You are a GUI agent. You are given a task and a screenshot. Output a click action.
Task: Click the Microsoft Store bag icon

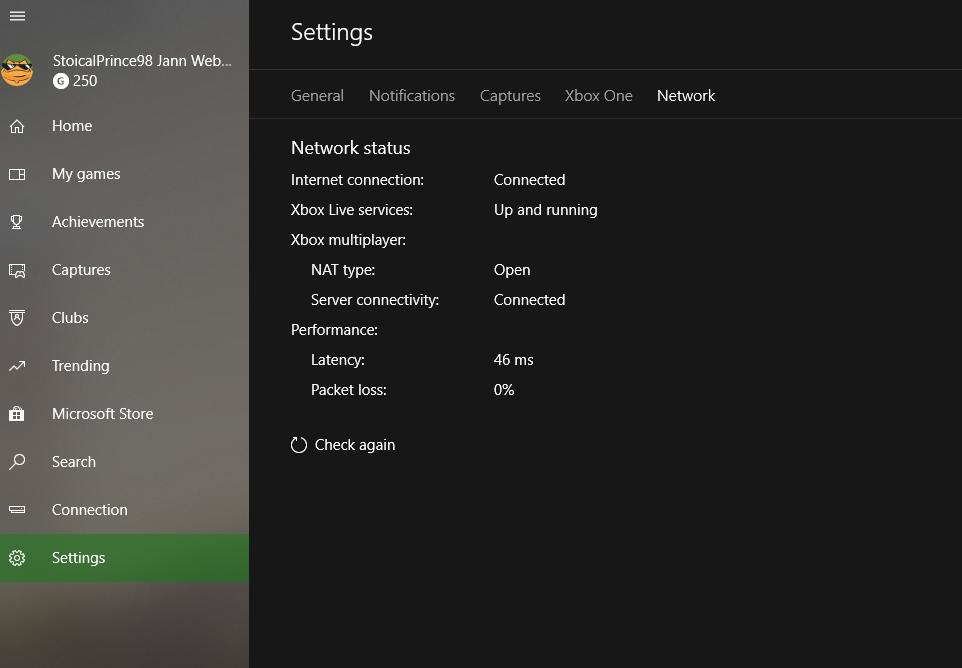click(x=17, y=414)
